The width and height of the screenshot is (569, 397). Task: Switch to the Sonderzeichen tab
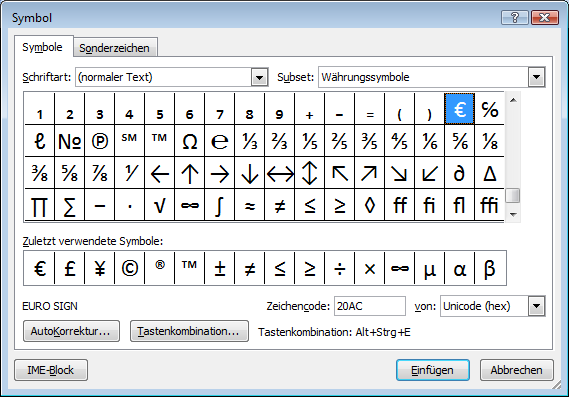(115, 48)
